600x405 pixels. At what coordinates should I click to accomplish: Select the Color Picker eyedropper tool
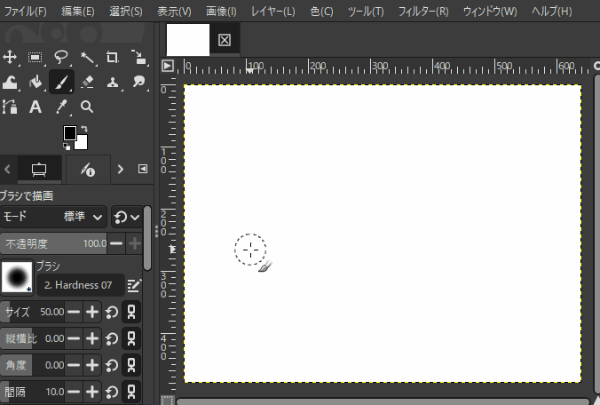point(61,107)
